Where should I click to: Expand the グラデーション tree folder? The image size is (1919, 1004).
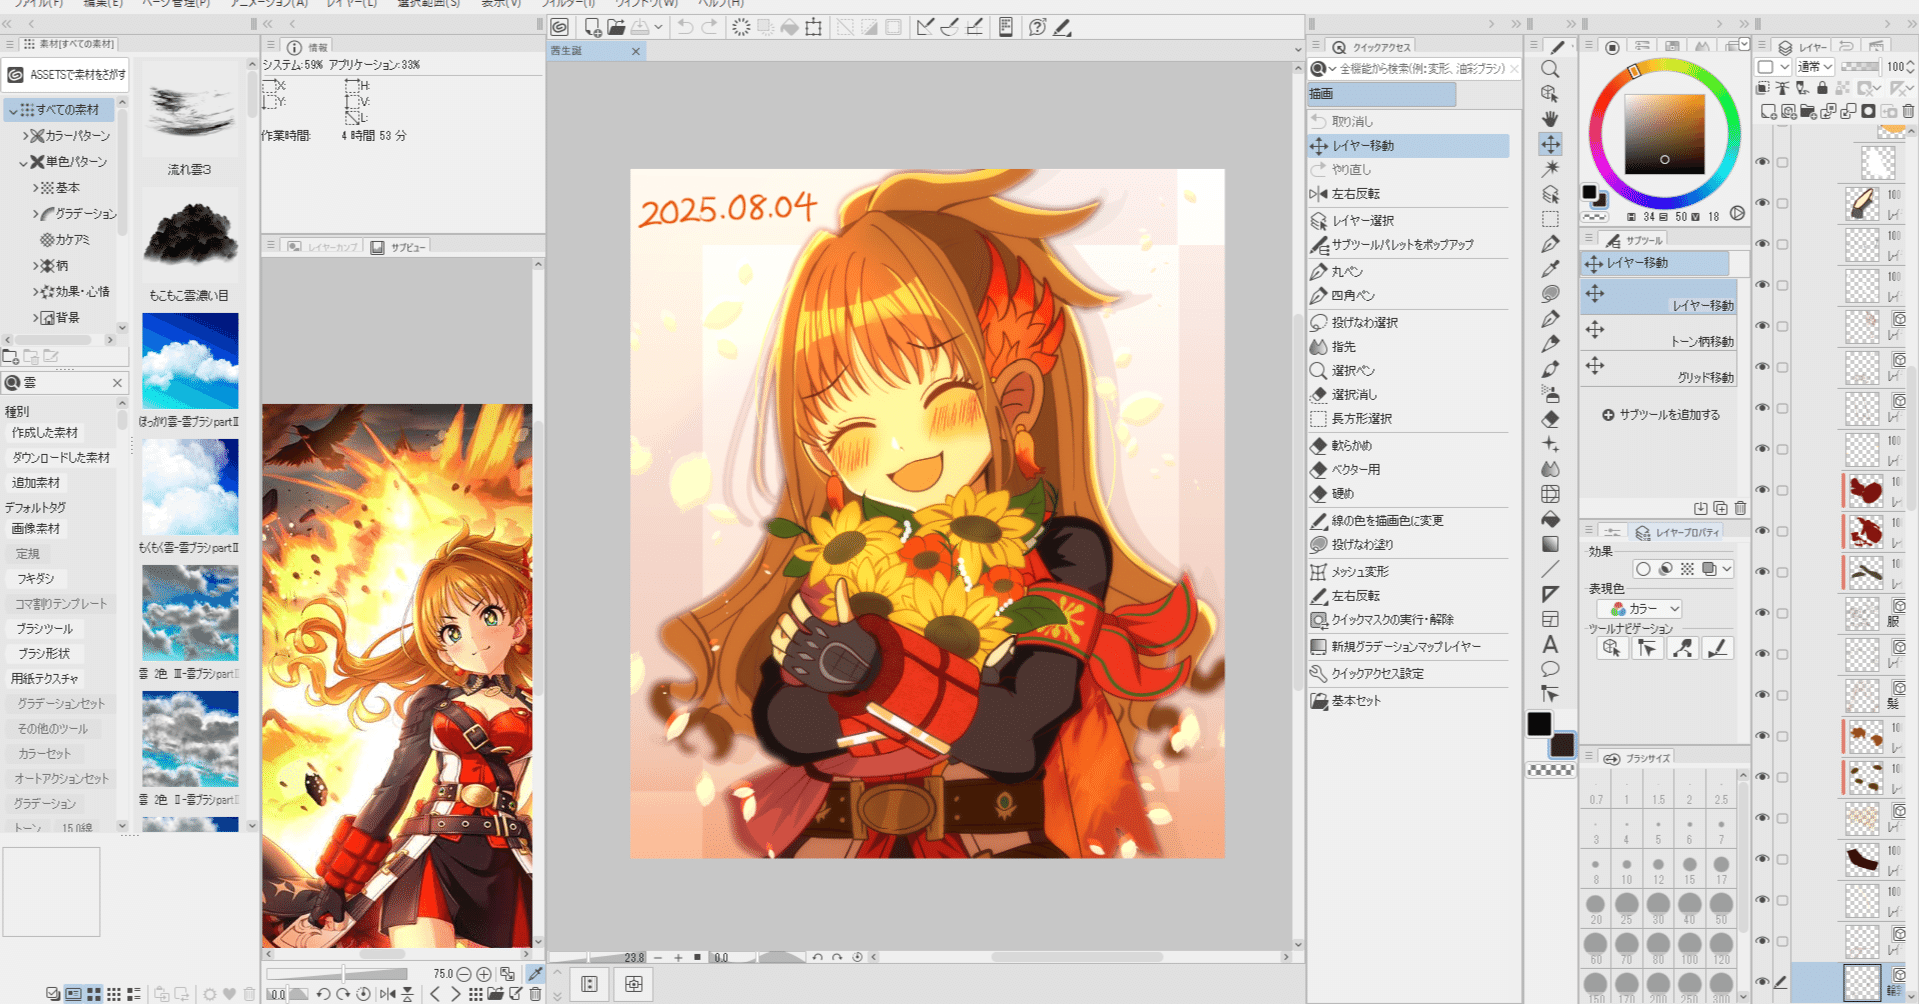36,214
